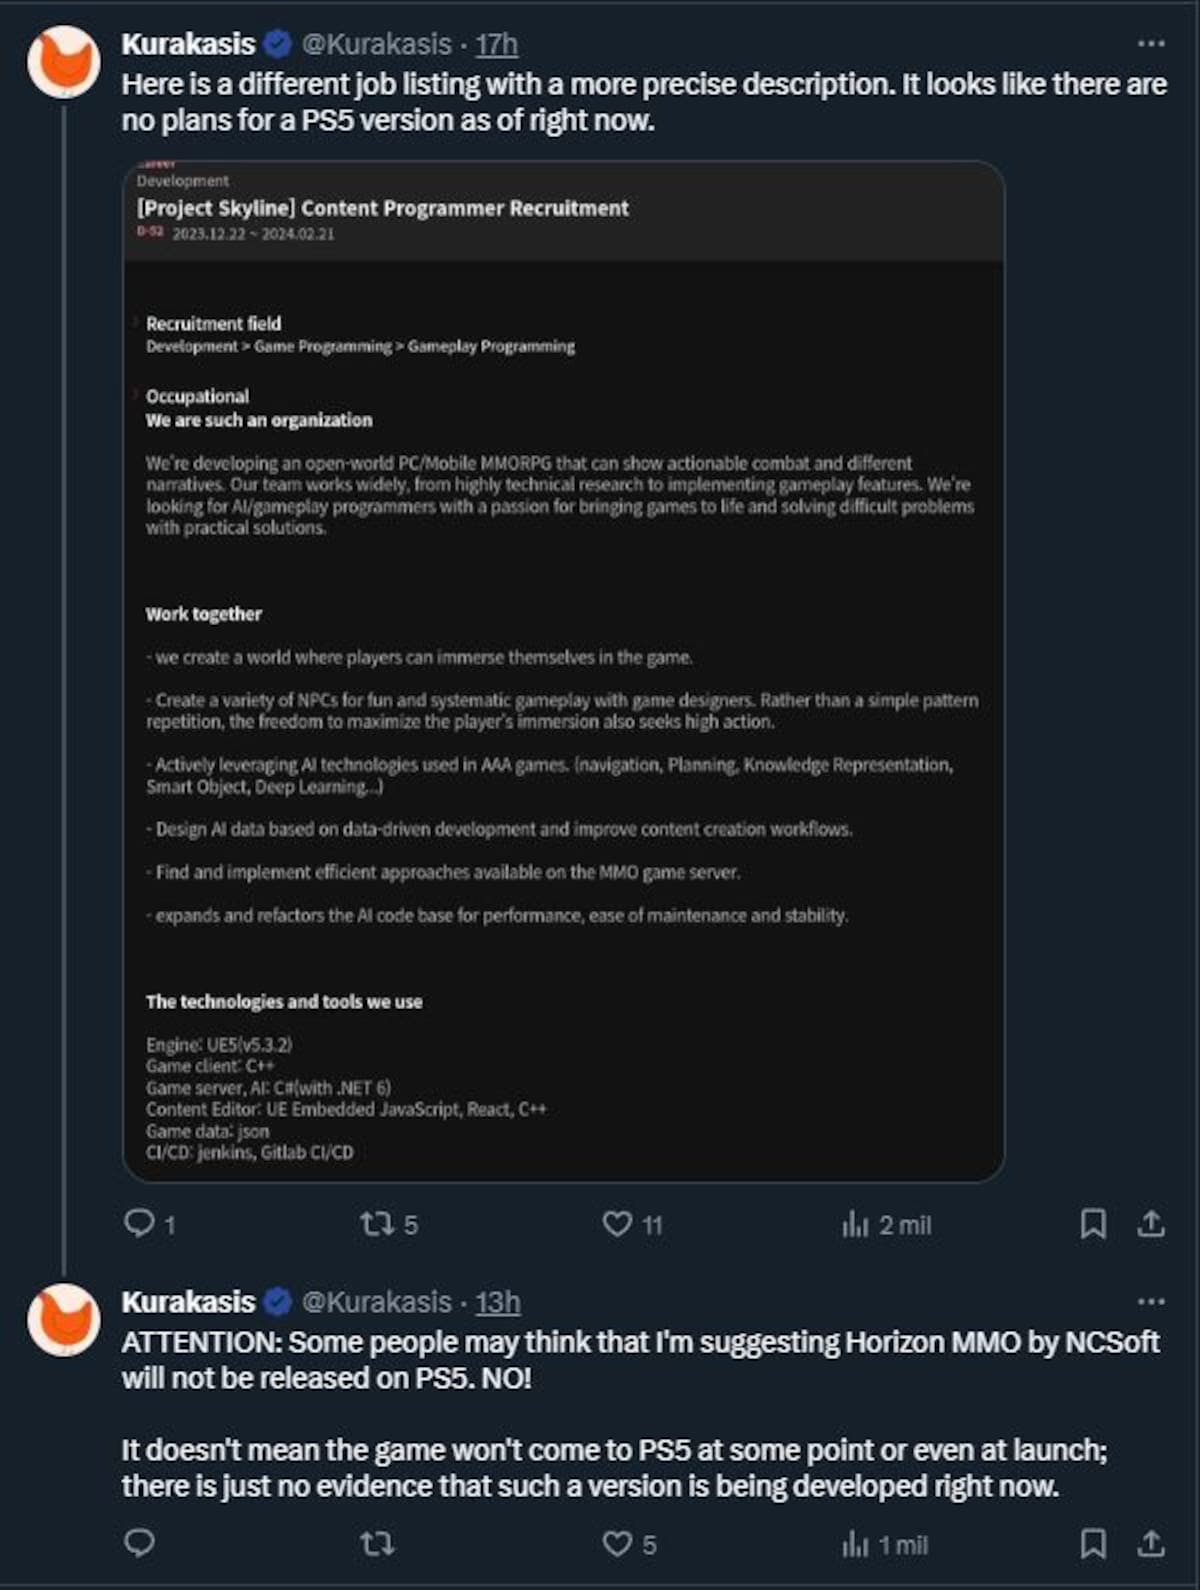The width and height of the screenshot is (1200, 1590).
Task: Bookmark the first job listing tweet
Action: (1093, 1224)
